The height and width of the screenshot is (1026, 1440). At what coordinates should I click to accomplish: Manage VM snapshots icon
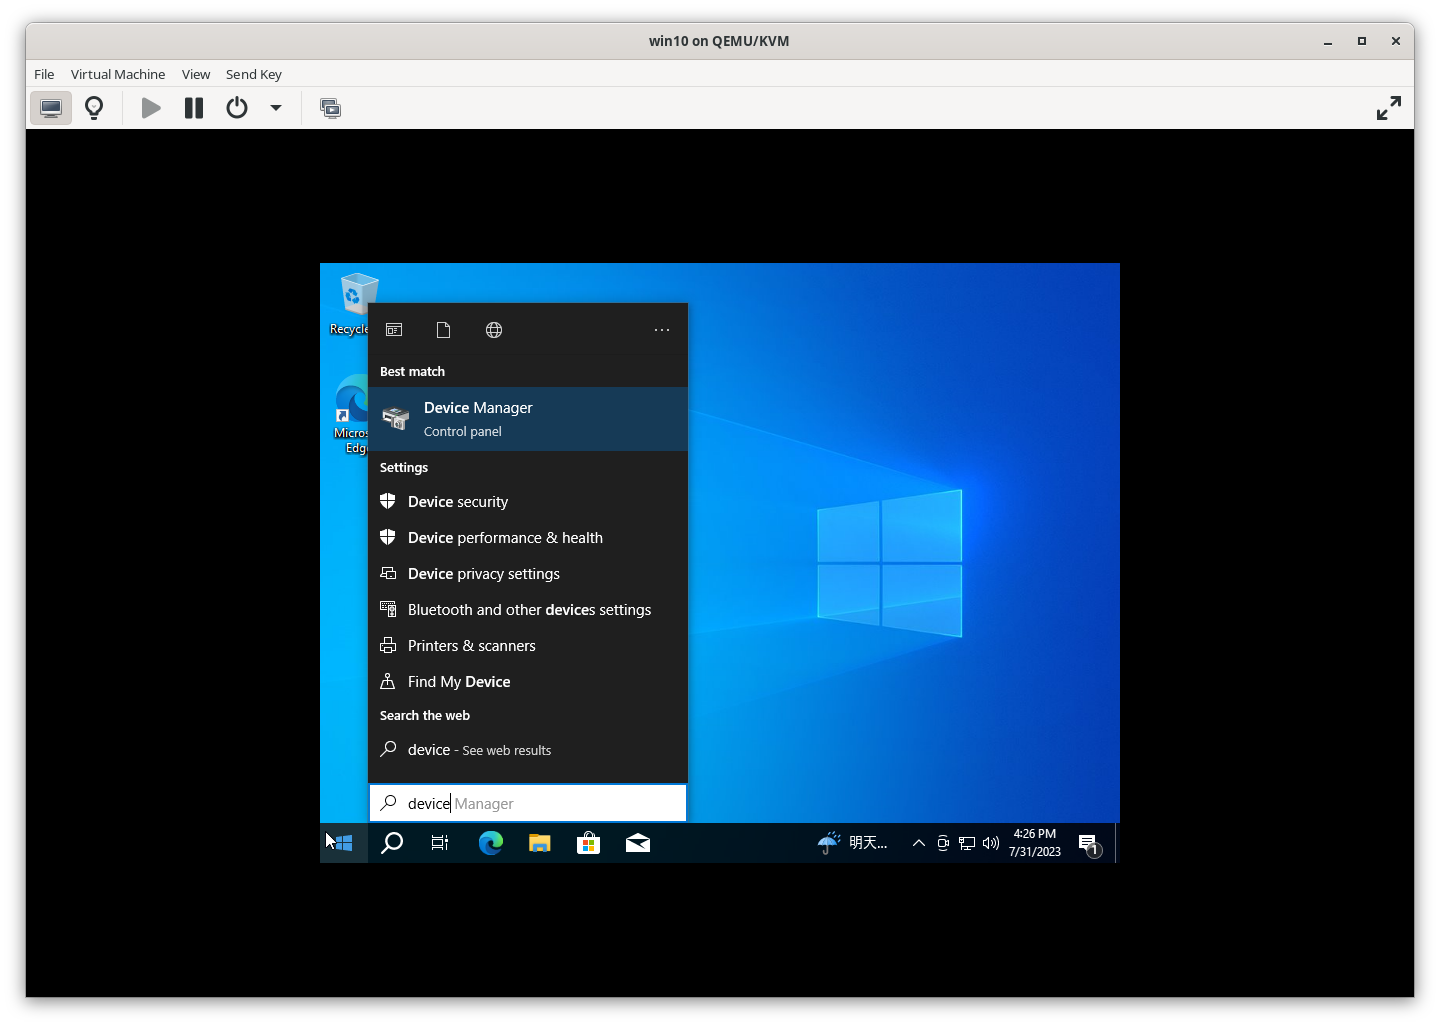coord(330,108)
